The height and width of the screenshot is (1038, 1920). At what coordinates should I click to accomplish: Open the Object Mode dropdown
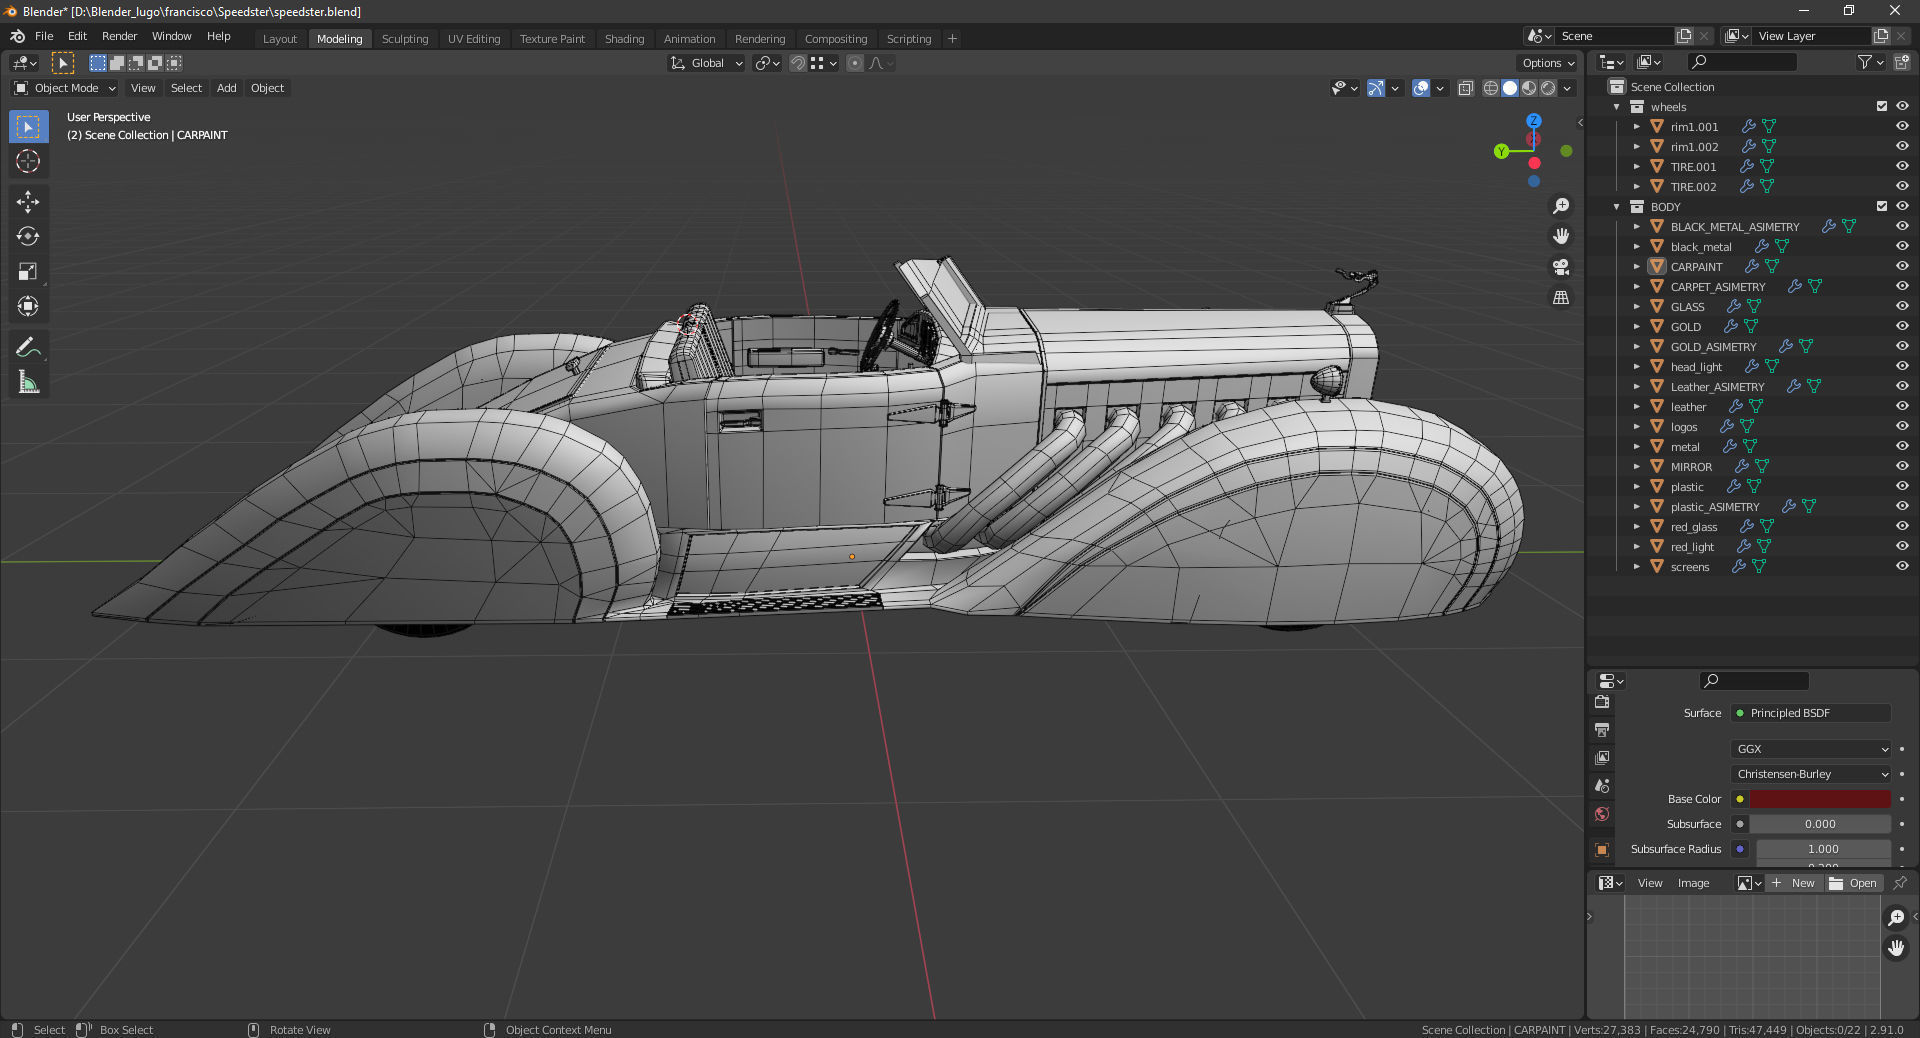point(65,88)
